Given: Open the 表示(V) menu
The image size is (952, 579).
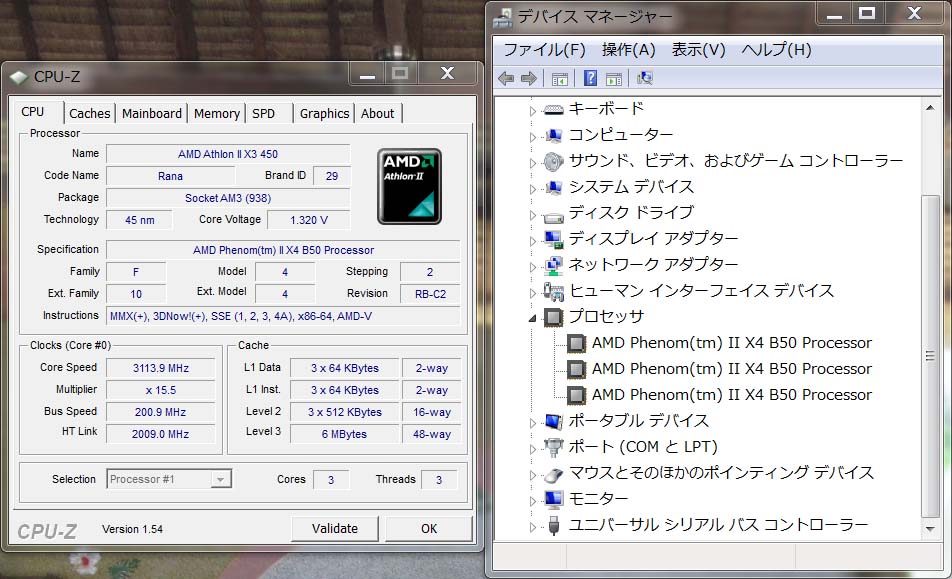Looking at the screenshot, I should click(x=698, y=50).
